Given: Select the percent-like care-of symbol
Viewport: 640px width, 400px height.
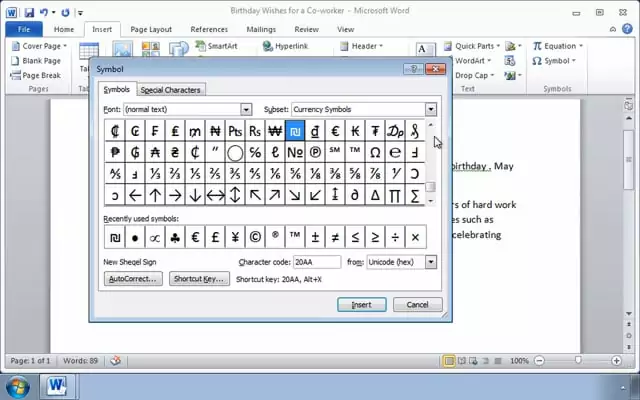Looking at the screenshot, I should point(255,152).
